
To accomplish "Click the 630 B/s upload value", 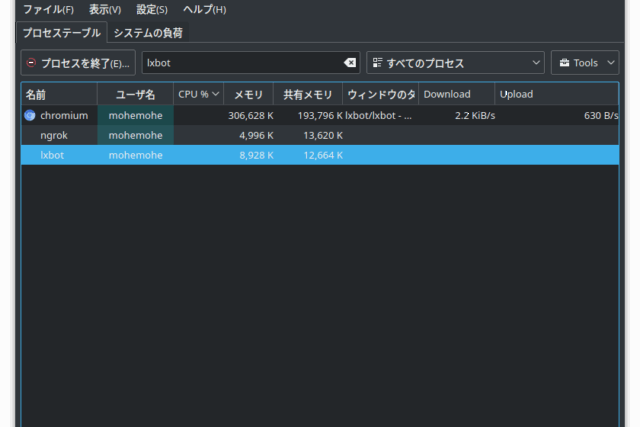I will (601, 116).
